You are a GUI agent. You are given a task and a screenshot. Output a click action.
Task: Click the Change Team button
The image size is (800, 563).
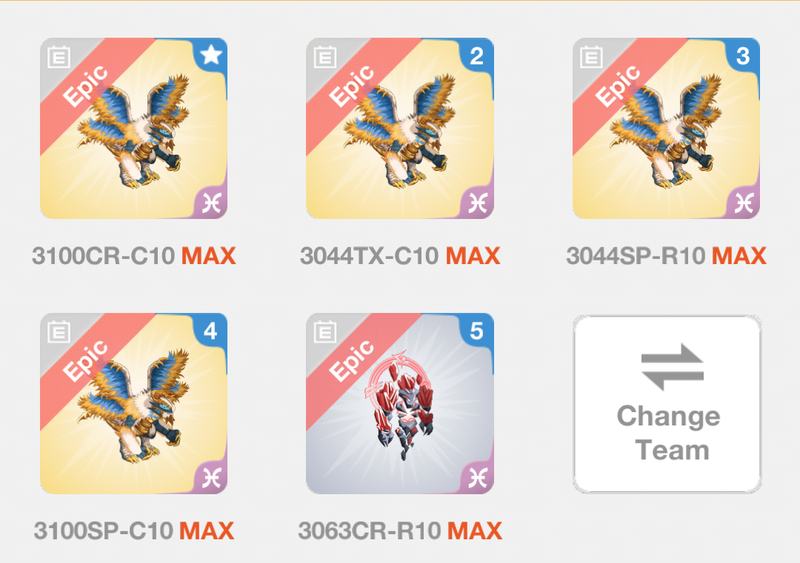click(667, 404)
